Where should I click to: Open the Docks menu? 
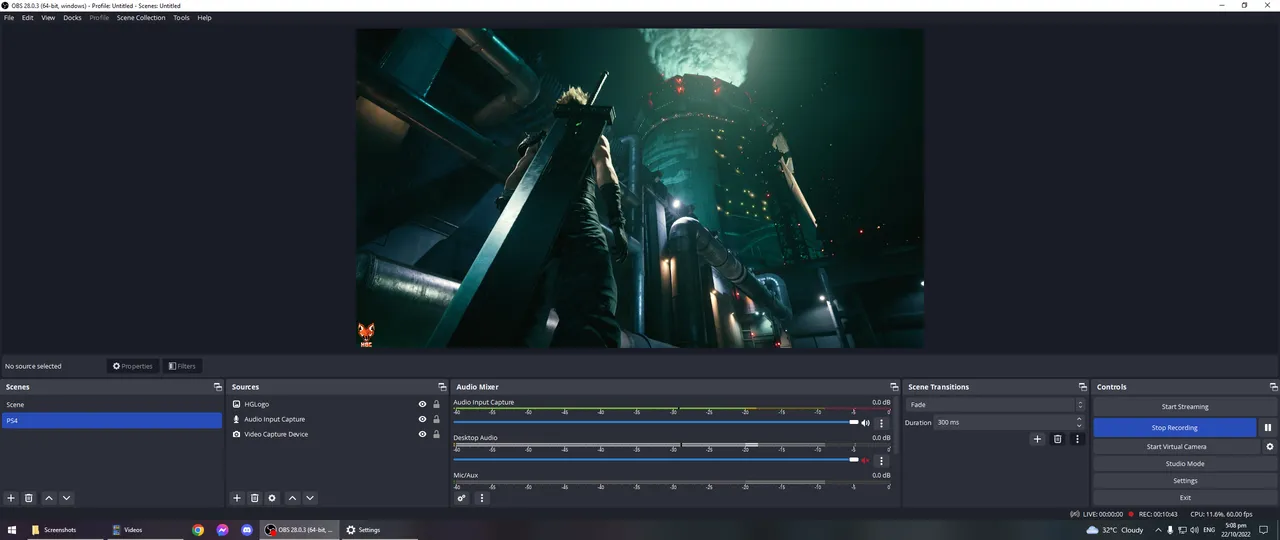coord(72,18)
